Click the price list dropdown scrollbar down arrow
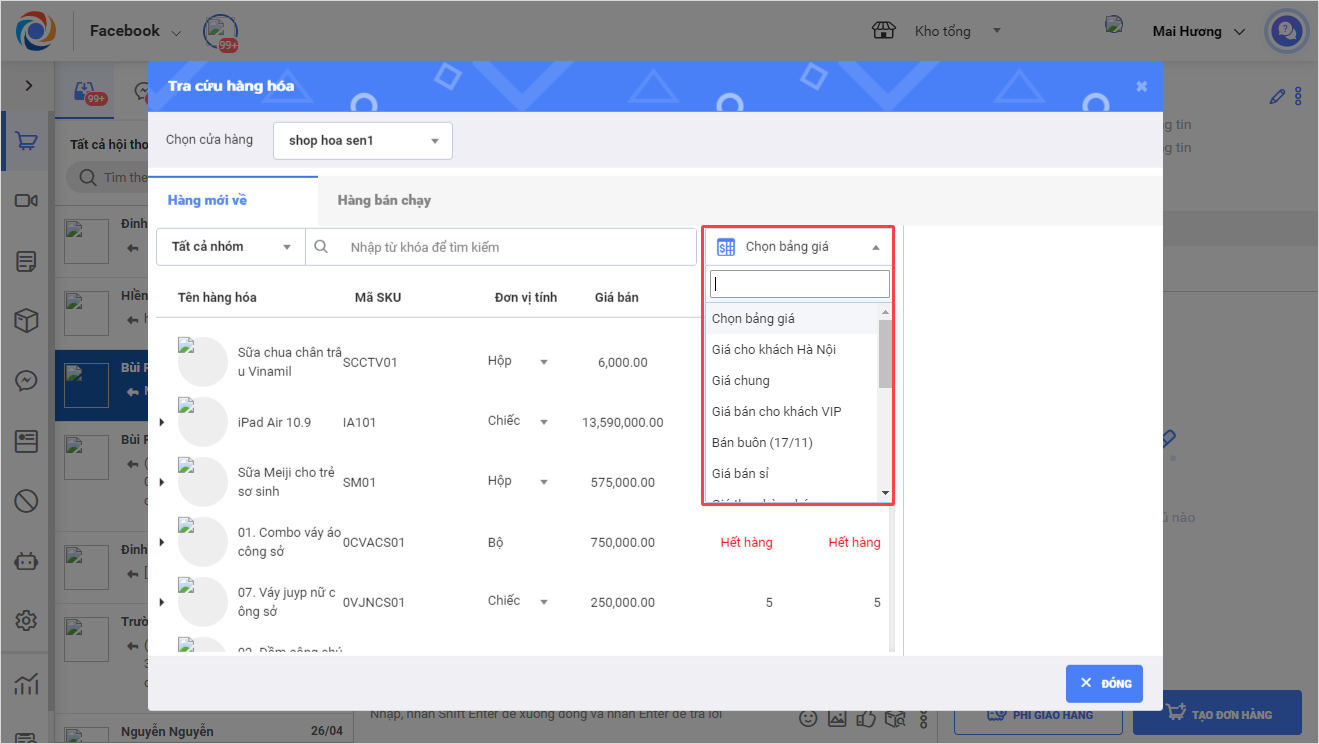This screenshot has height=744, width=1319. (885, 493)
